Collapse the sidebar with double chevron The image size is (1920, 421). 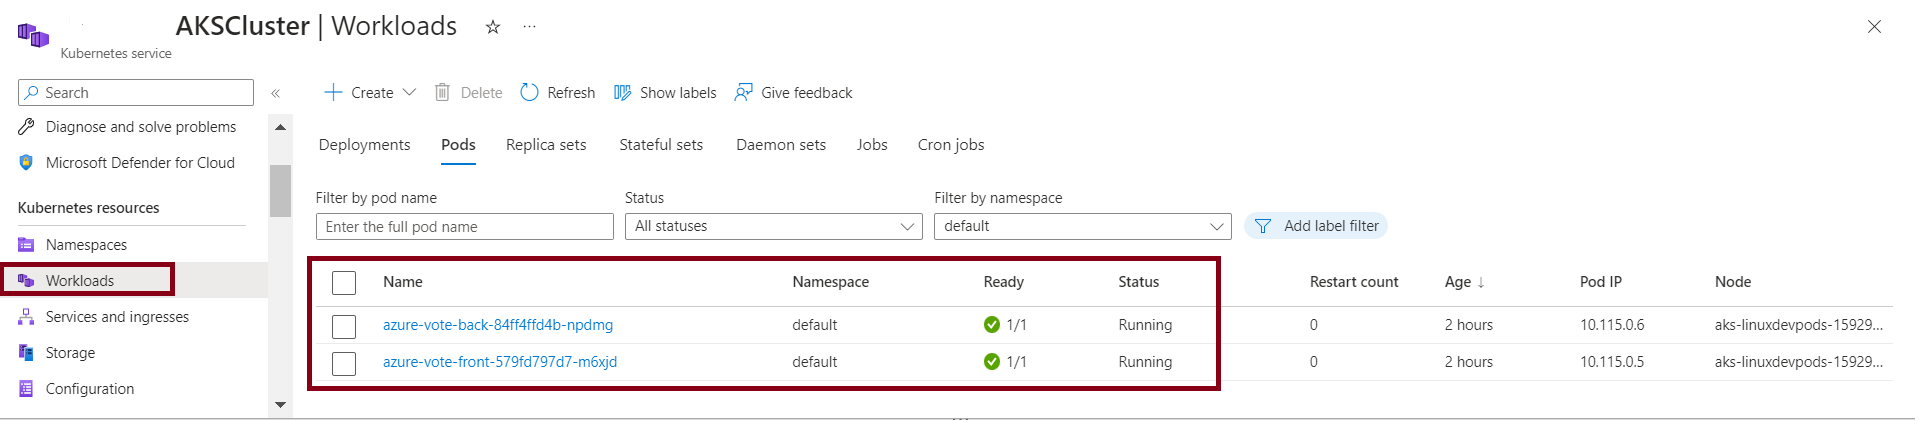tap(275, 93)
